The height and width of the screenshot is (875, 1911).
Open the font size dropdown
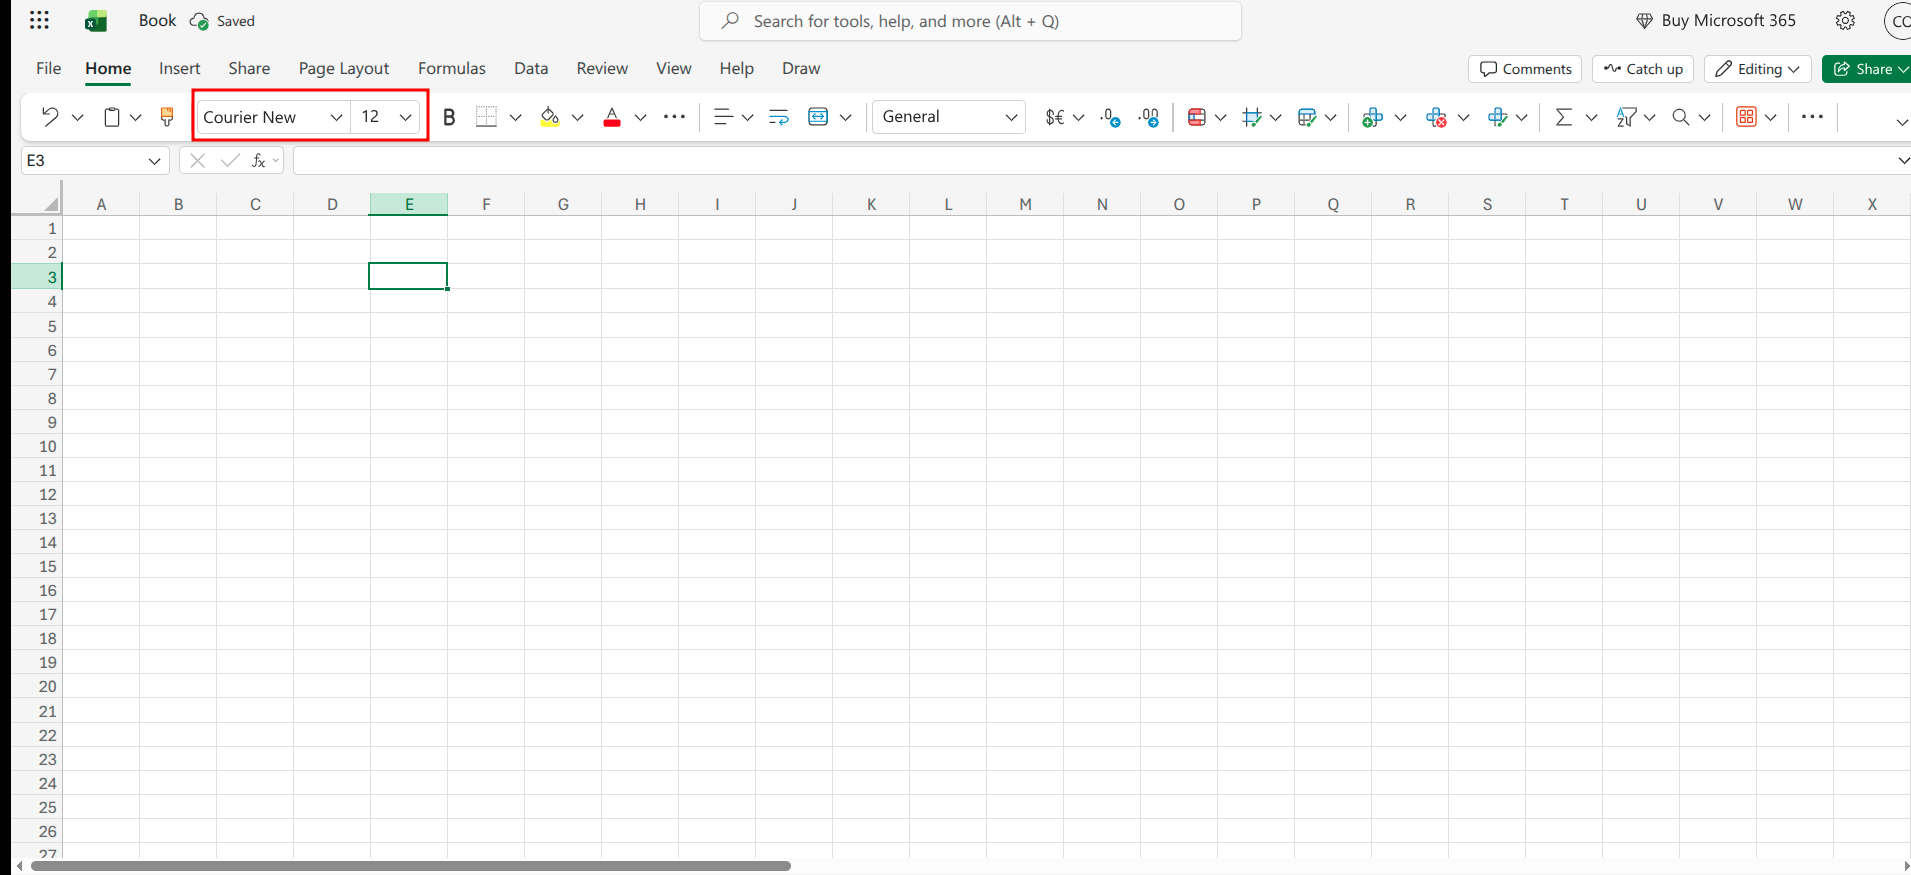(x=405, y=117)
